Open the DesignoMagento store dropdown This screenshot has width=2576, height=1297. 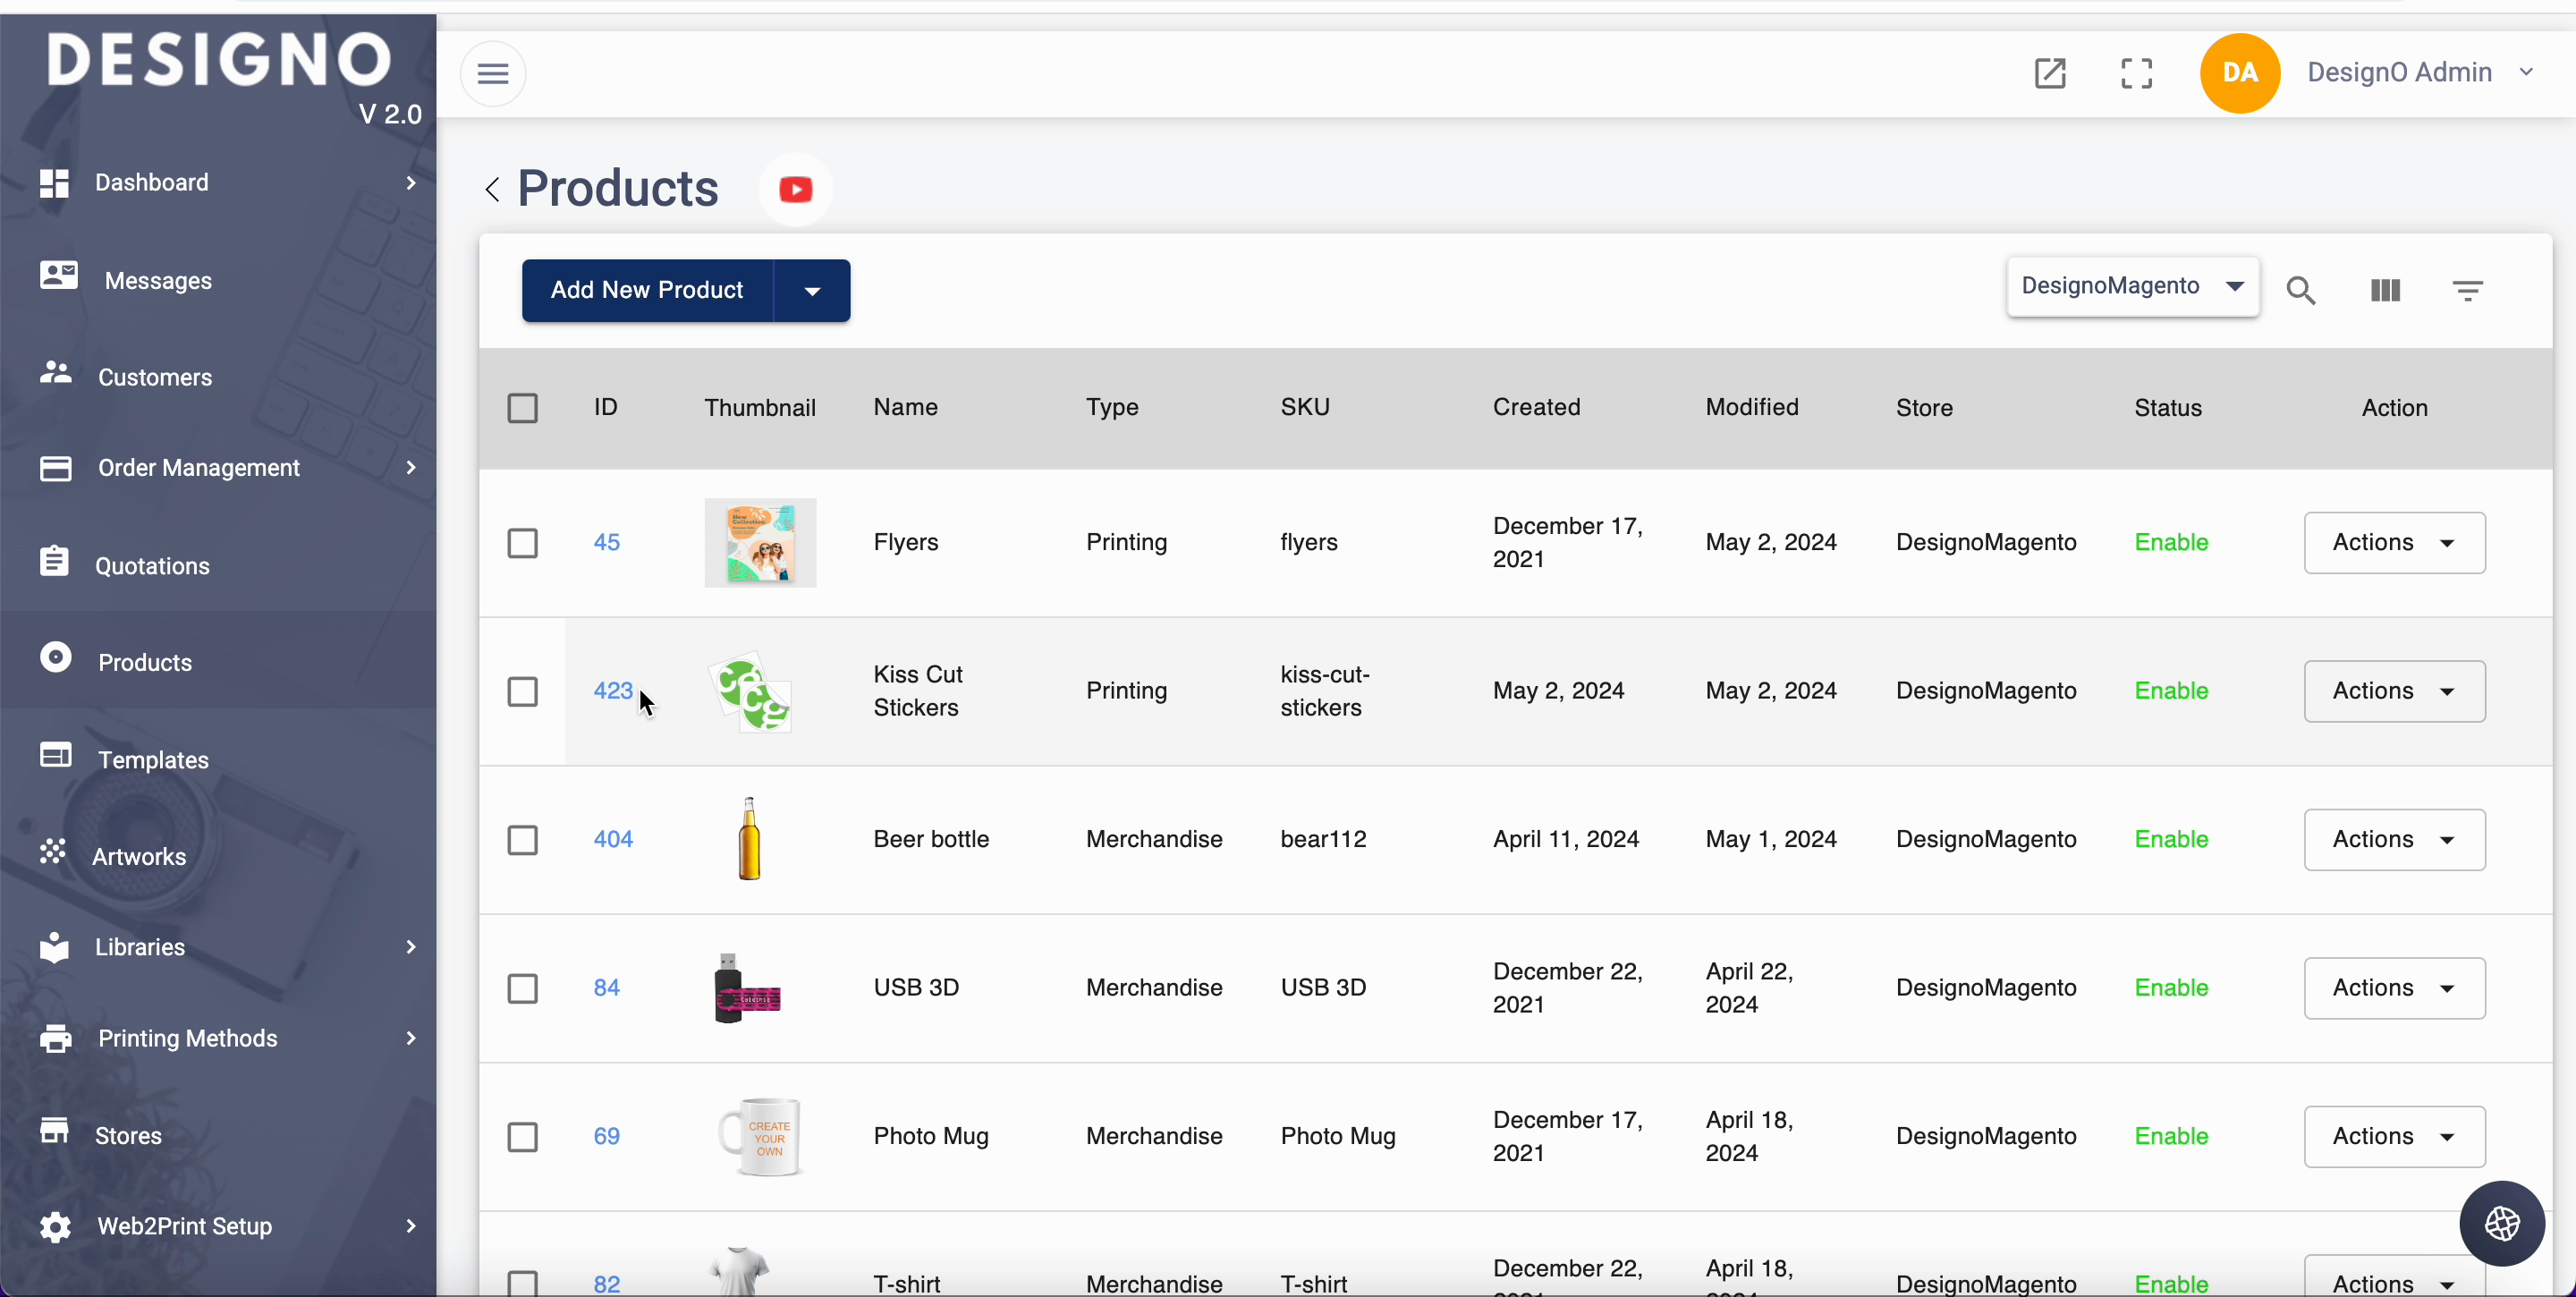2132,286
